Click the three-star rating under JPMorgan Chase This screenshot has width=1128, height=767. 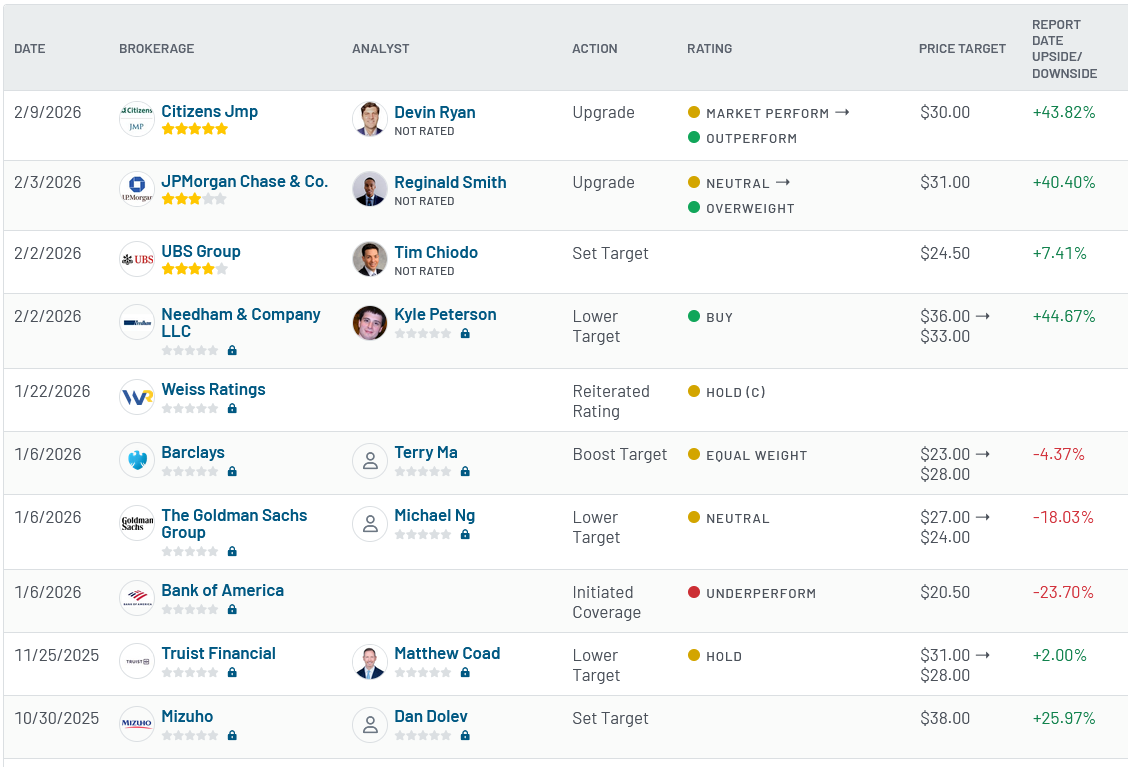pos(194,199)
